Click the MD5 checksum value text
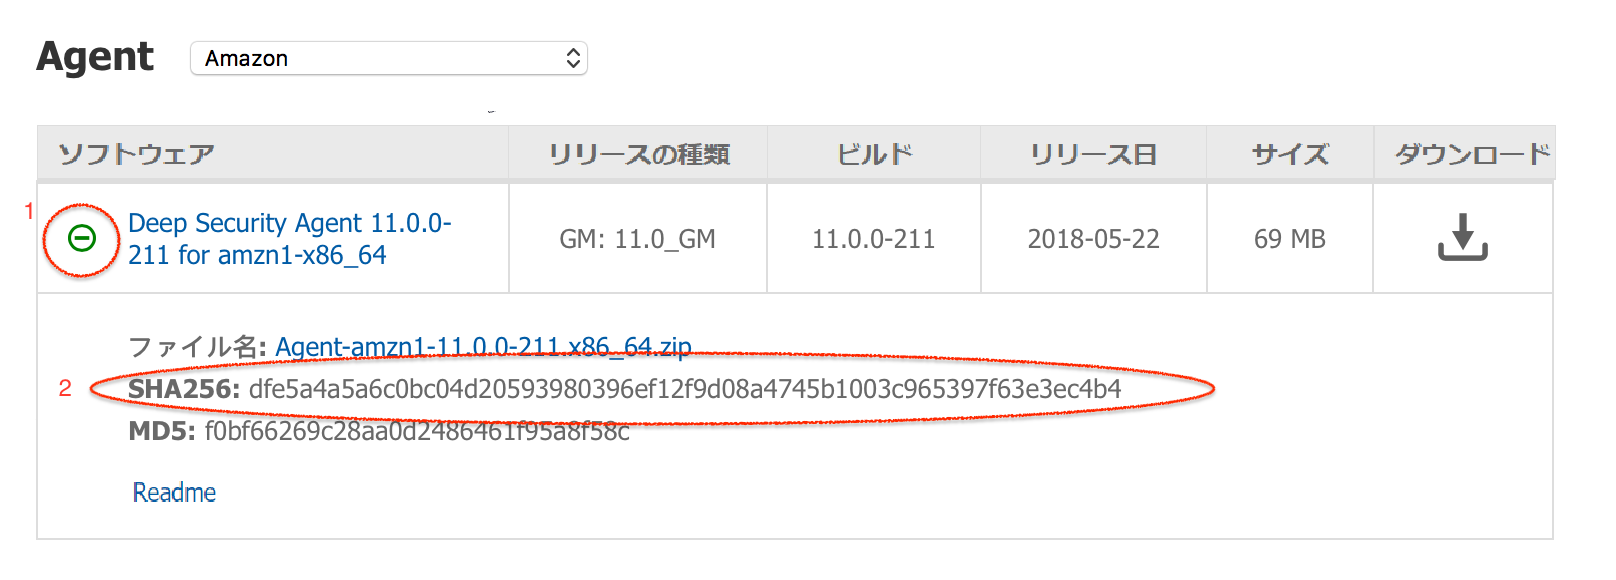 pos(417,432)
